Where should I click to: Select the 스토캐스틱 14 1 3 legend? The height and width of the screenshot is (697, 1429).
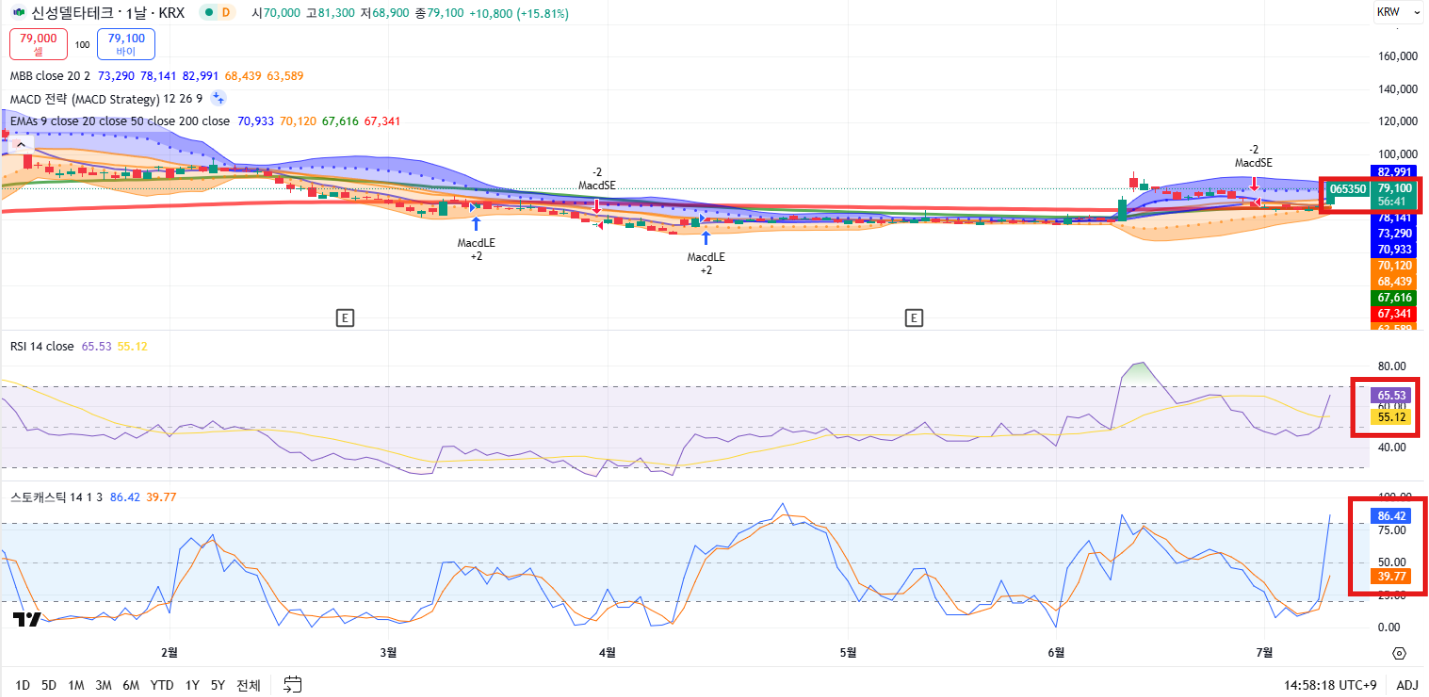click(57, 496)
